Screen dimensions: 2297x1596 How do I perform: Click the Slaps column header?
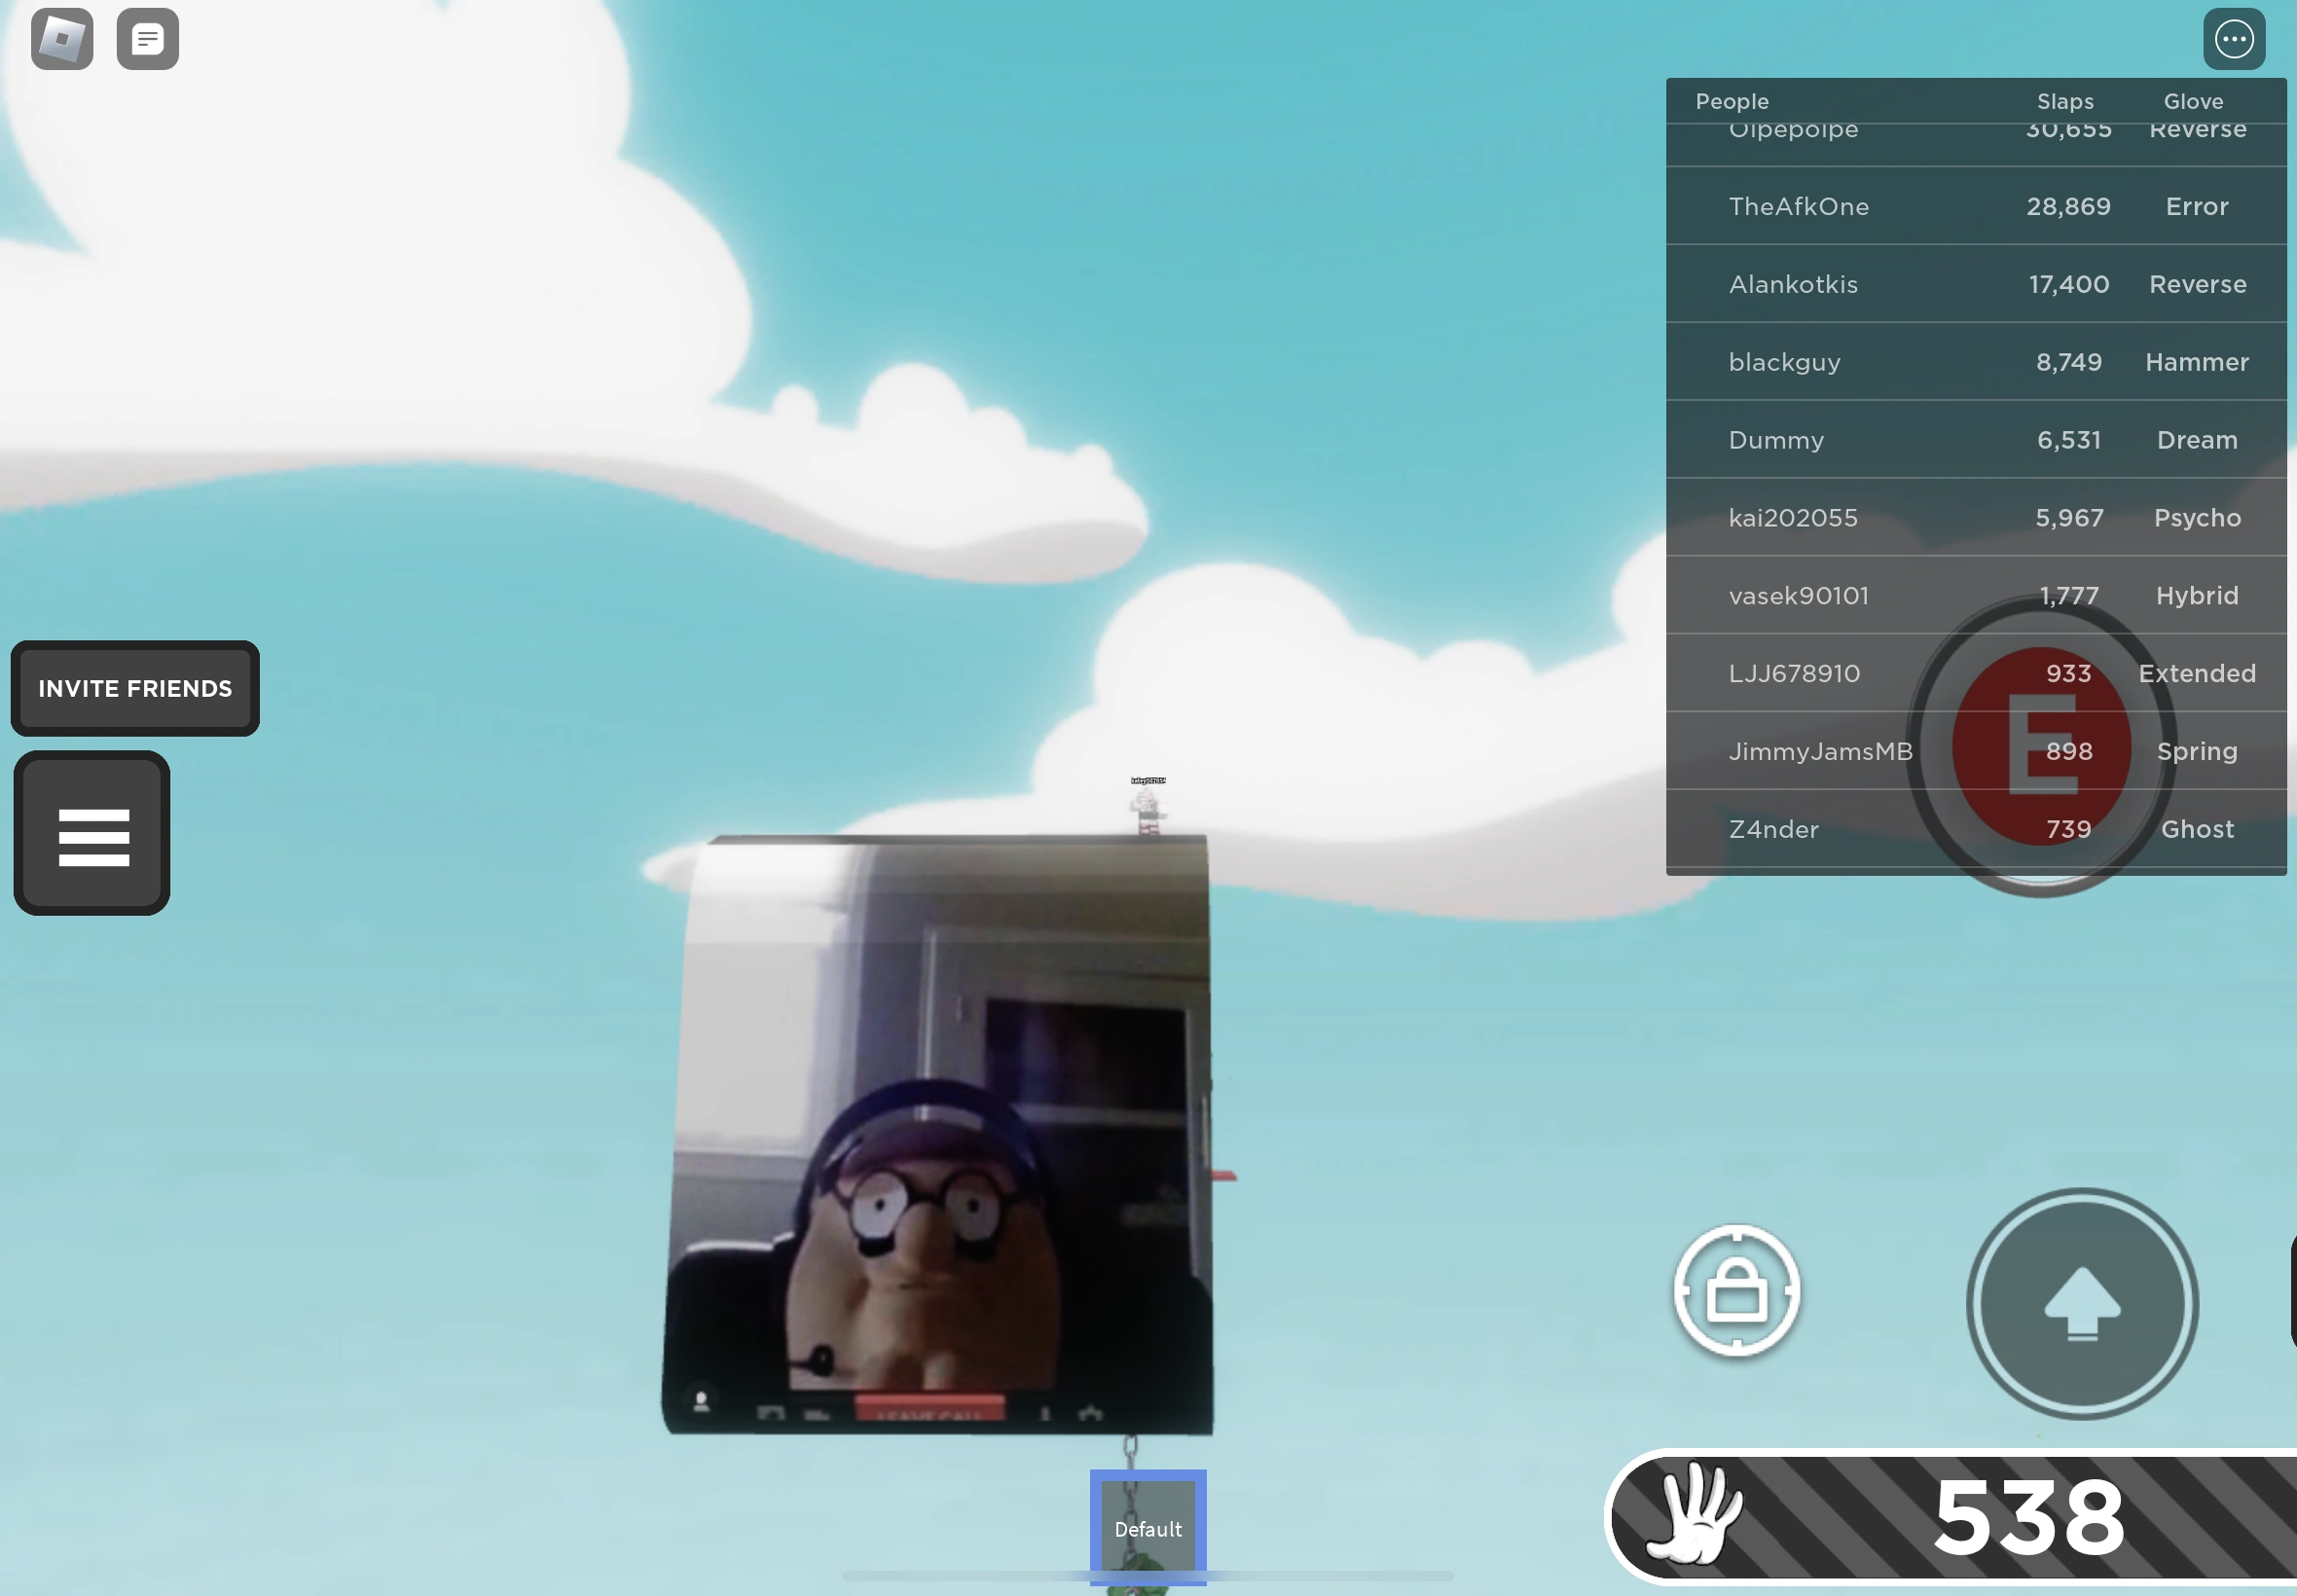point(2065,101)
